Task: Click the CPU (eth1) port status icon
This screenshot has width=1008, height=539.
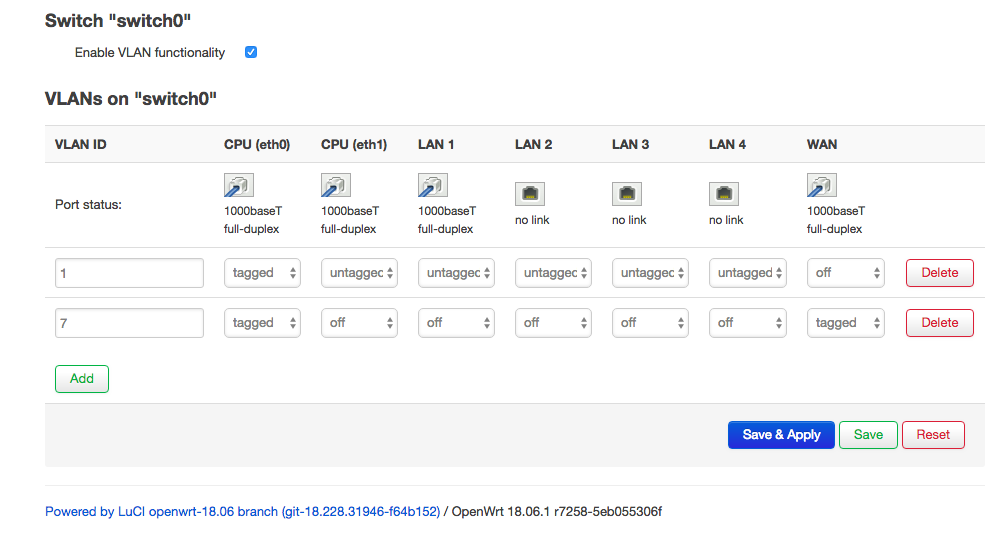Action: click(x=336, y=185)
